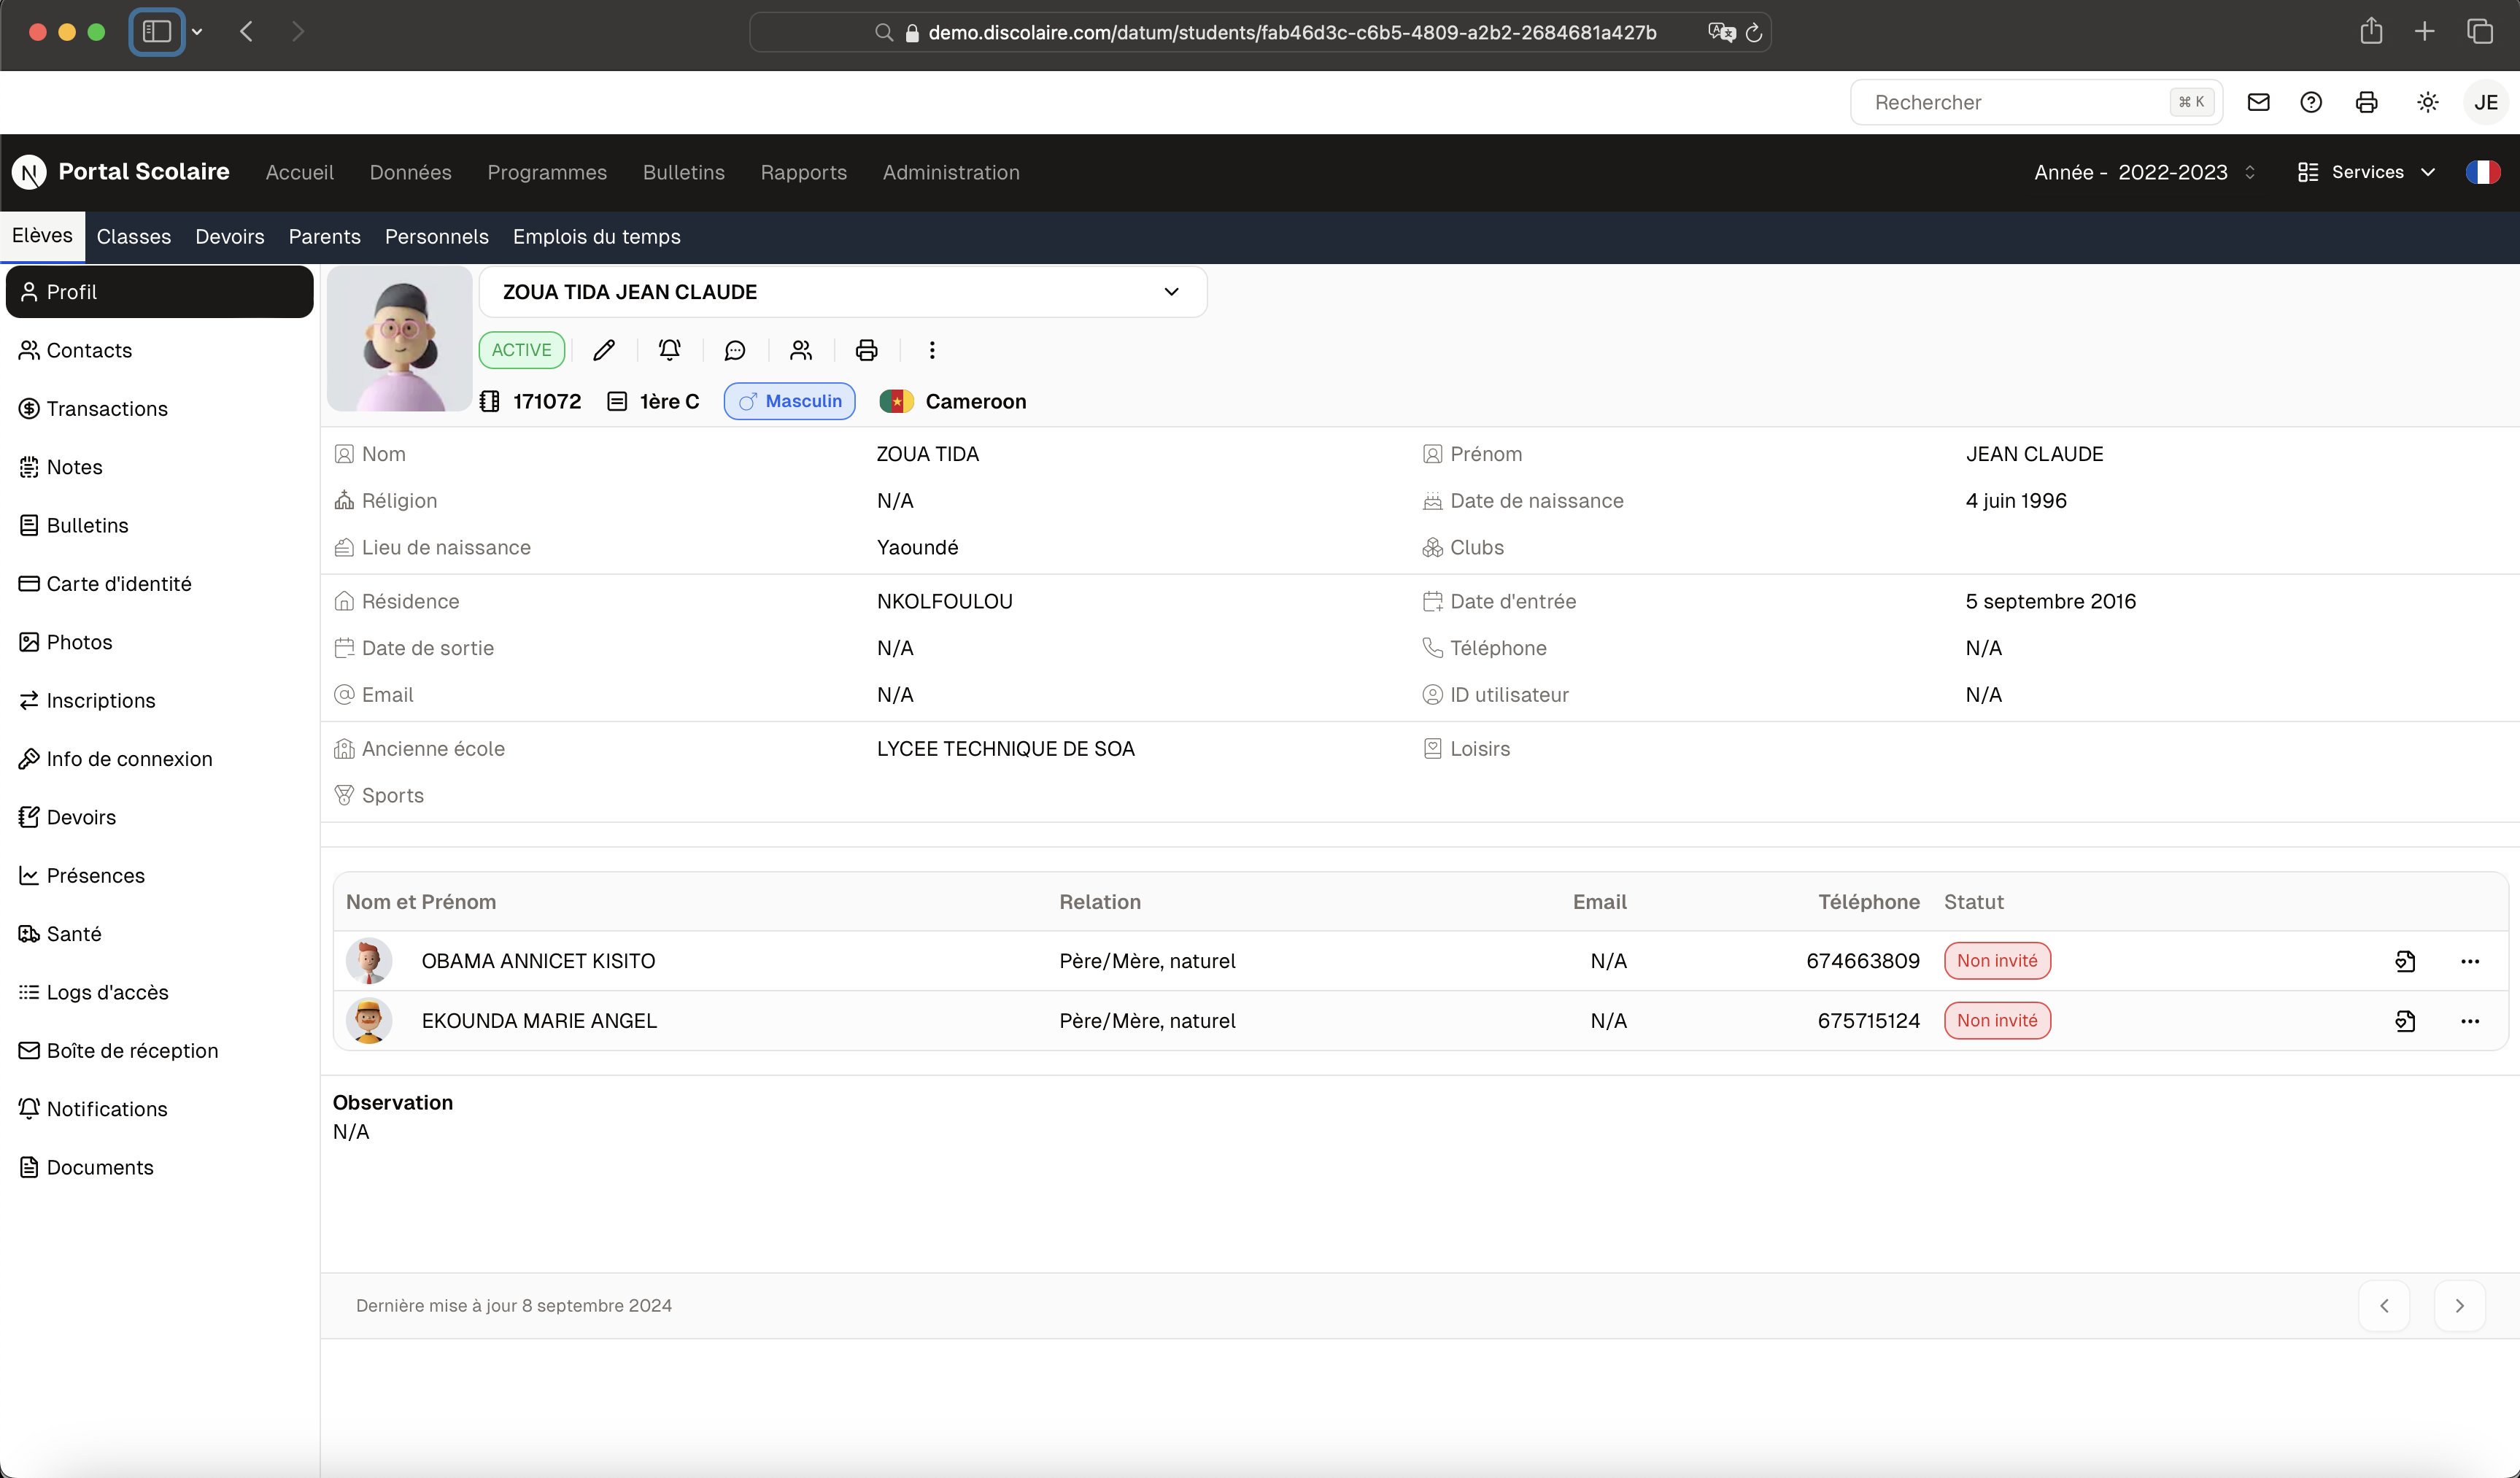The height and width of the screenshot is (1478, 2520).
Task: Click the Safari share icon
Action: tap(2371, 31)
